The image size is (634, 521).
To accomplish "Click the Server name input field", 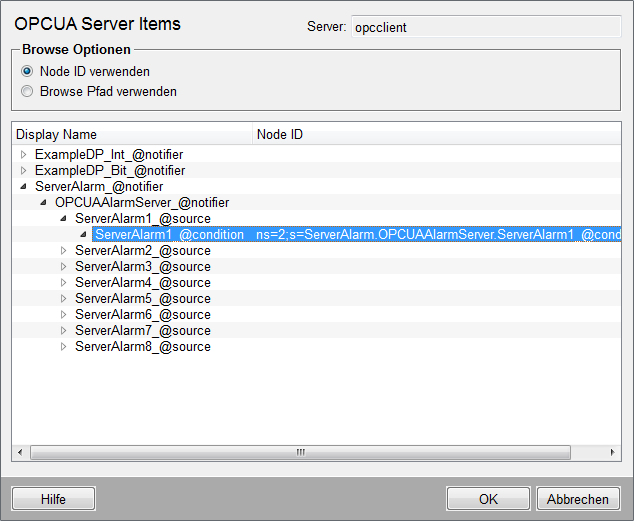I will tap(486, 27).
